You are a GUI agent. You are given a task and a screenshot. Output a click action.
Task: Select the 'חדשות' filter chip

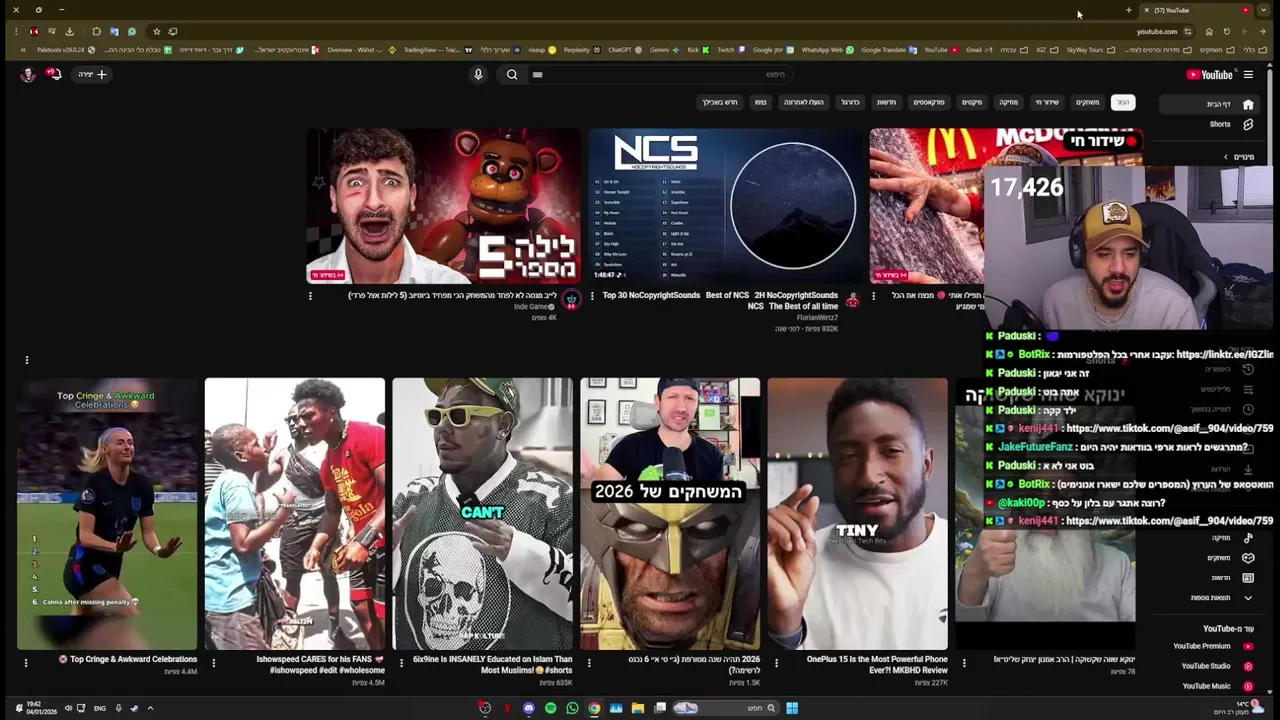(886, 102)
